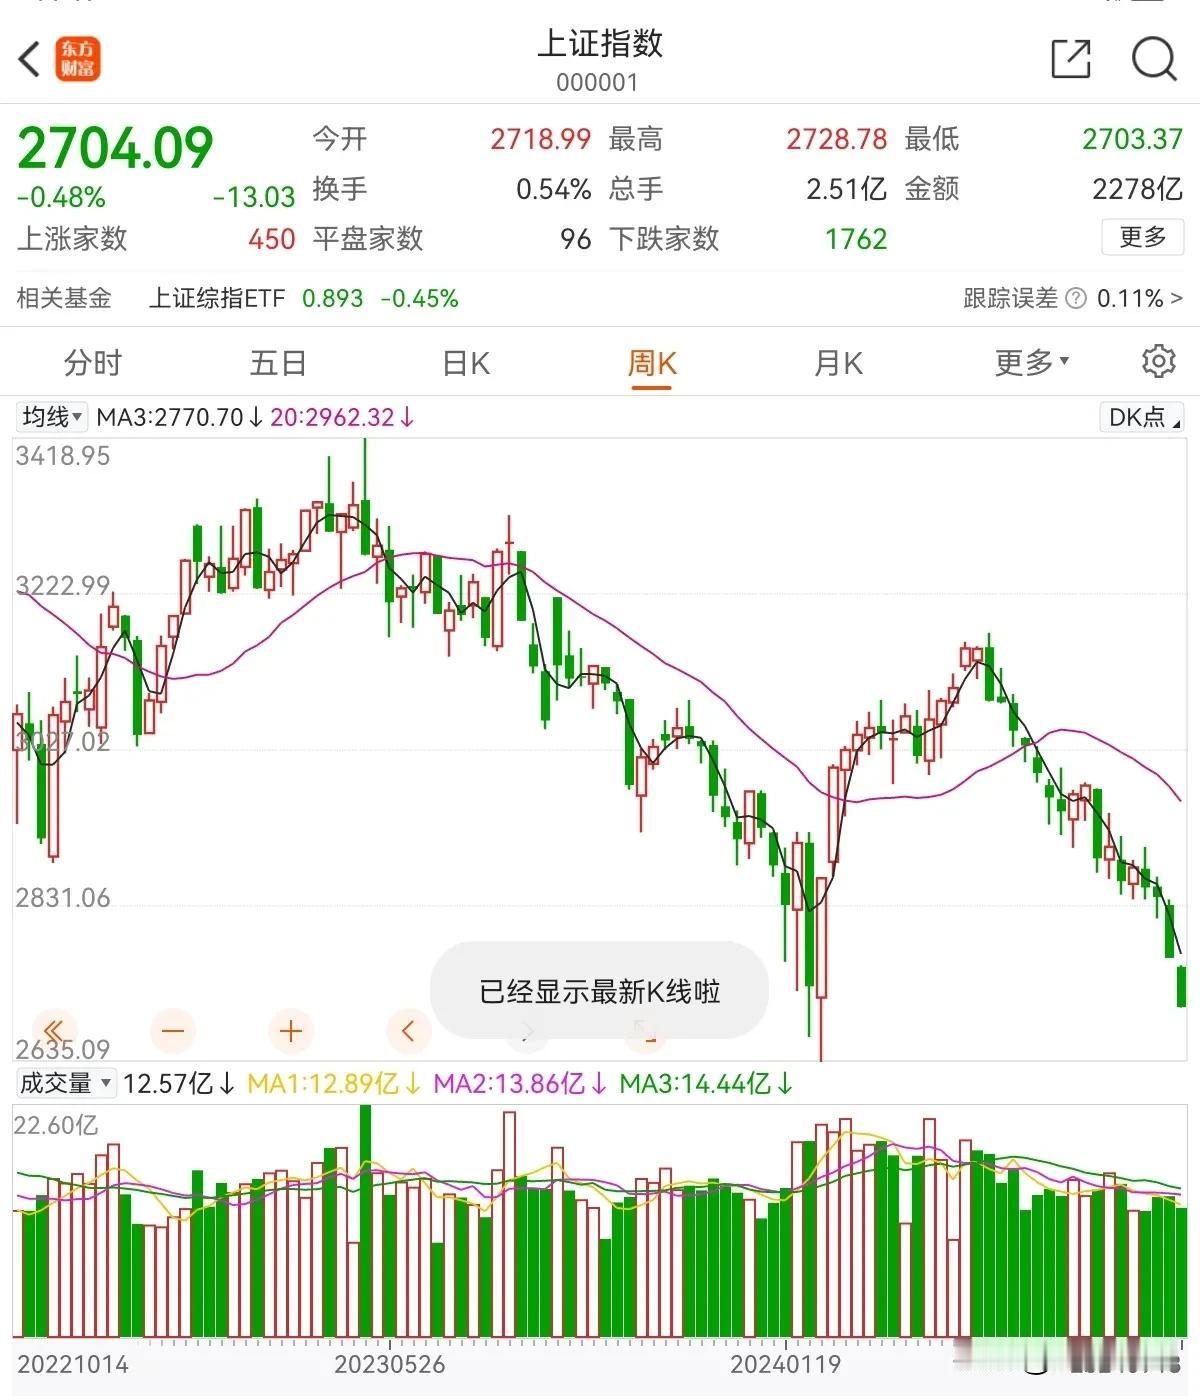Tap the MA2:13.86亿 volume label
The width and height of the screenshot is (1200, 1399).
click(x=520, y=1083)
